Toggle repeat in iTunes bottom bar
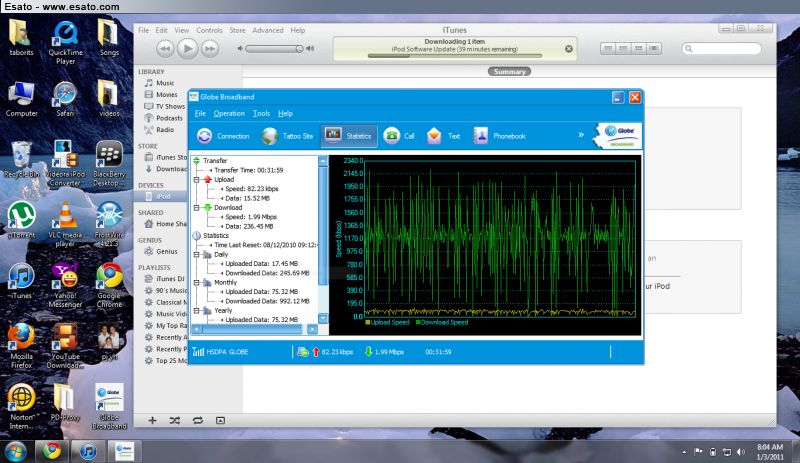 (198, 420)
